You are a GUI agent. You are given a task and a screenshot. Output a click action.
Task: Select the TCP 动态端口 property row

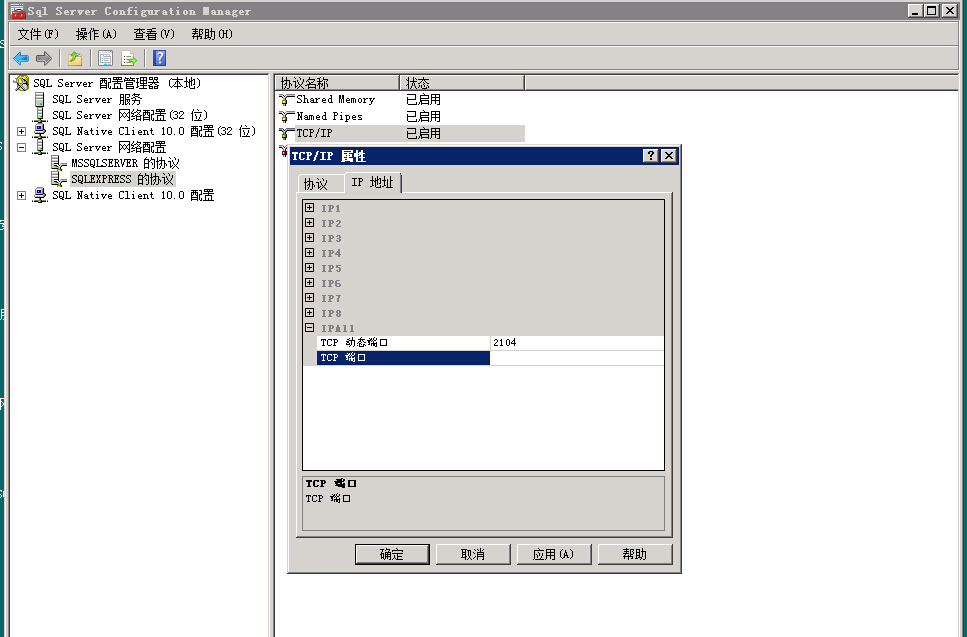[x=490, y=343]
